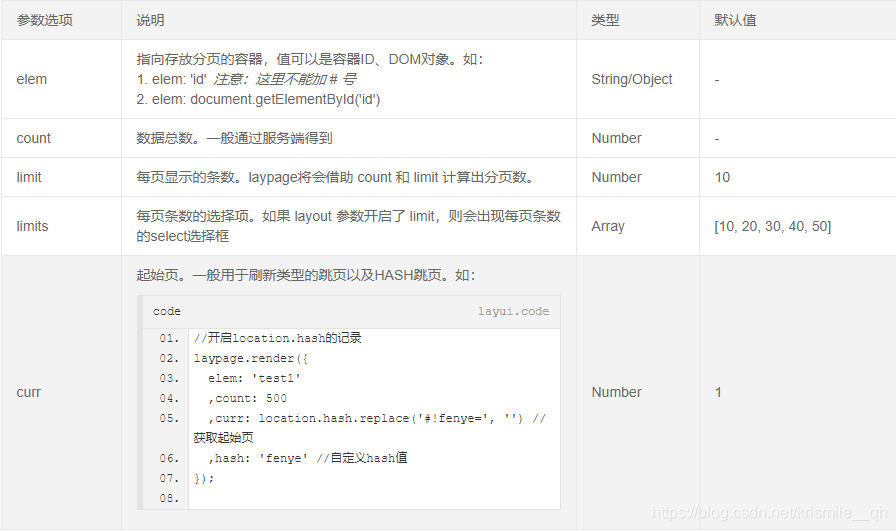Viewport: 896px width, 531px height.
Task: Click code line ,count: 500
Action: pos(247,398)
